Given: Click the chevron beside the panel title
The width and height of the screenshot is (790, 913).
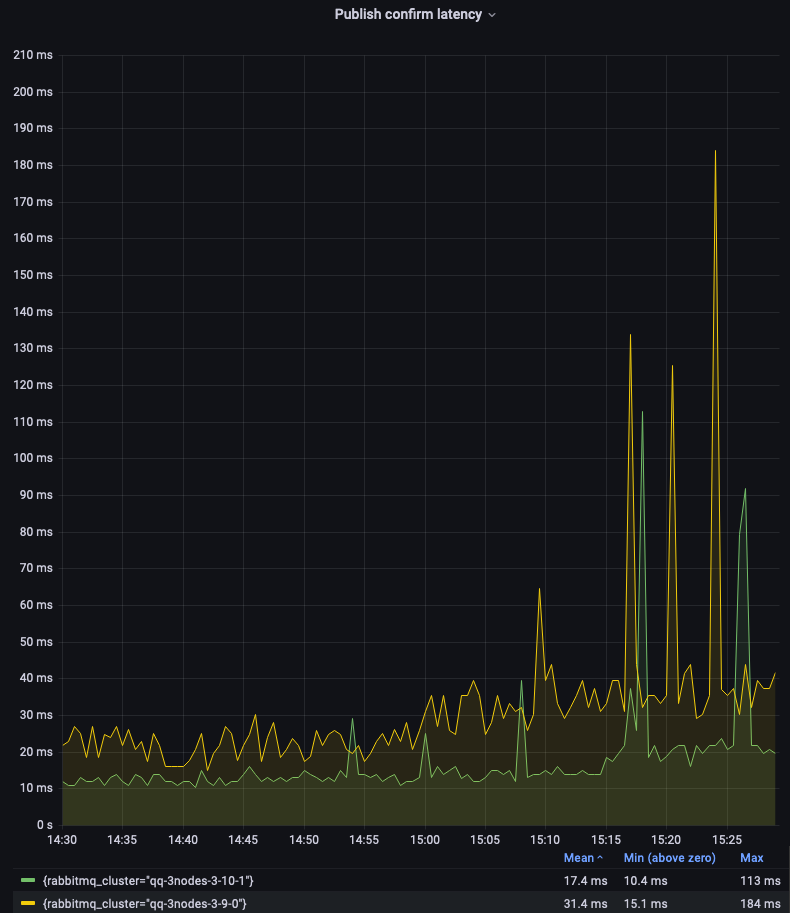Looking at the screenshot, I should [x=492, y=16].
